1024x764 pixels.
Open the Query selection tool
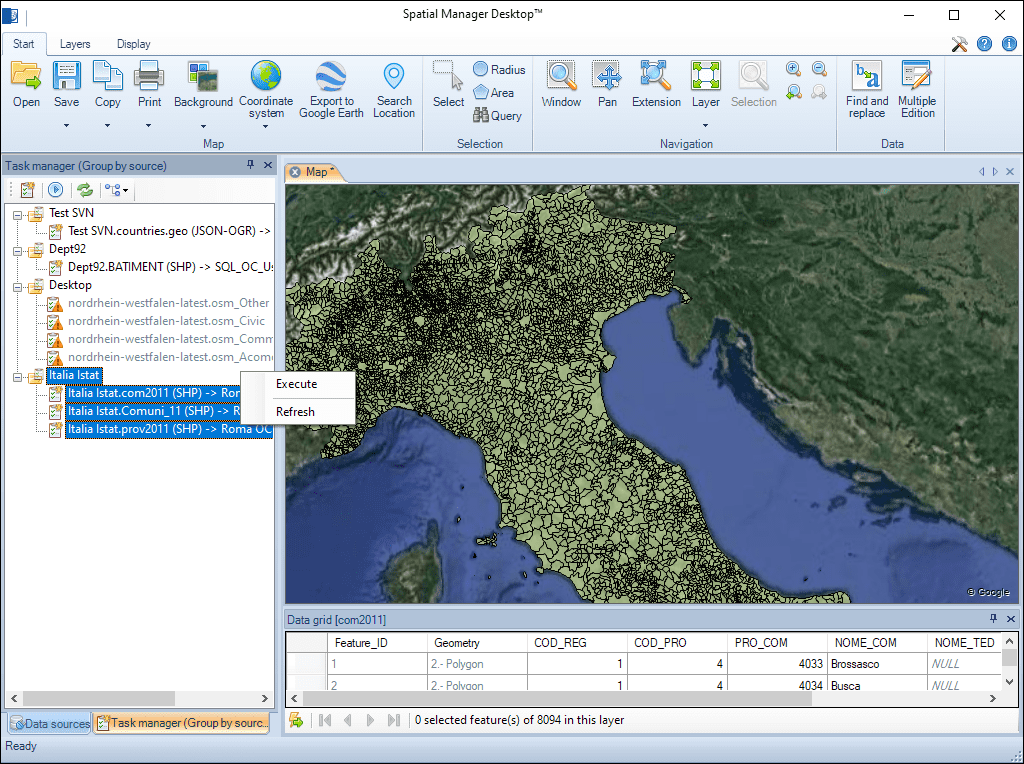click(x=498, y=116)
